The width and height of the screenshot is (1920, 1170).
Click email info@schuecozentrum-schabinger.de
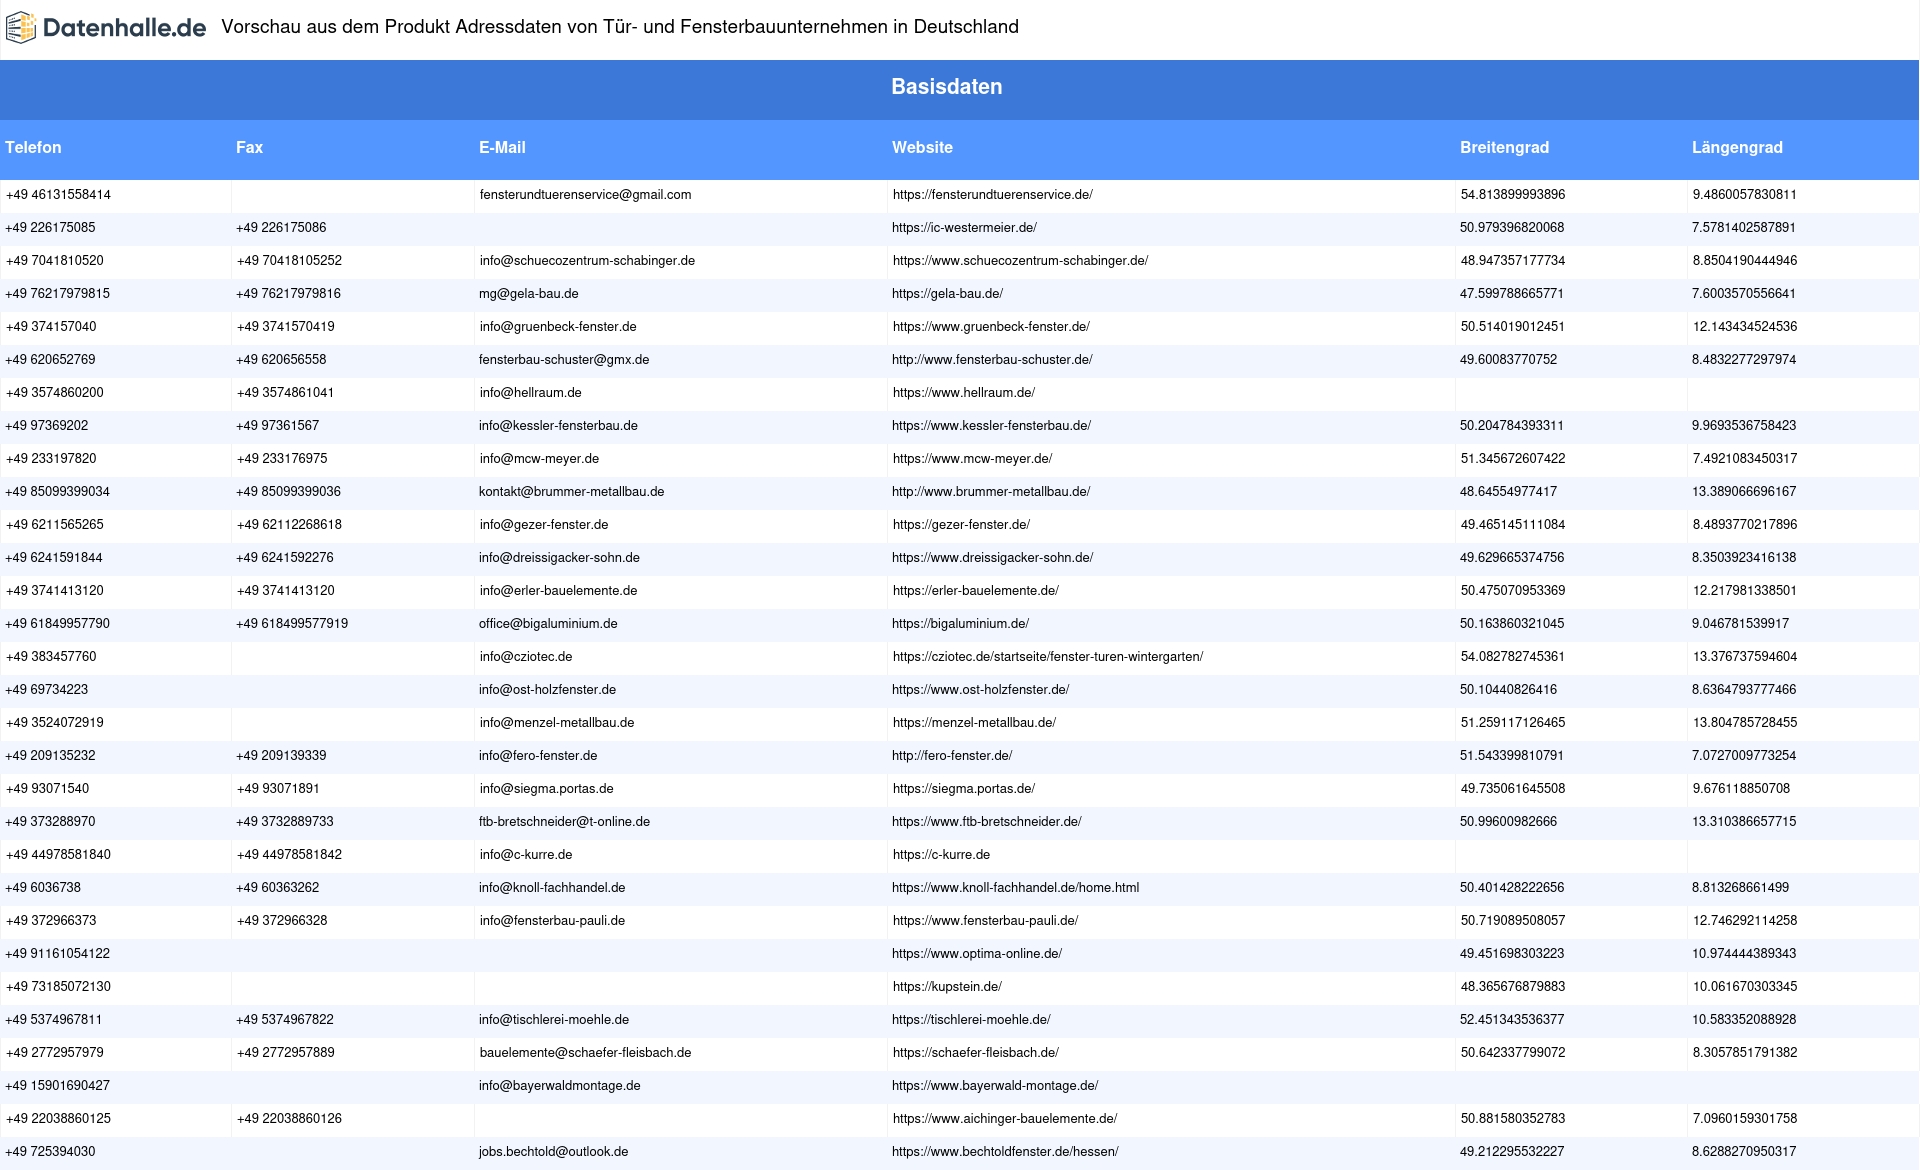point(587,261)
